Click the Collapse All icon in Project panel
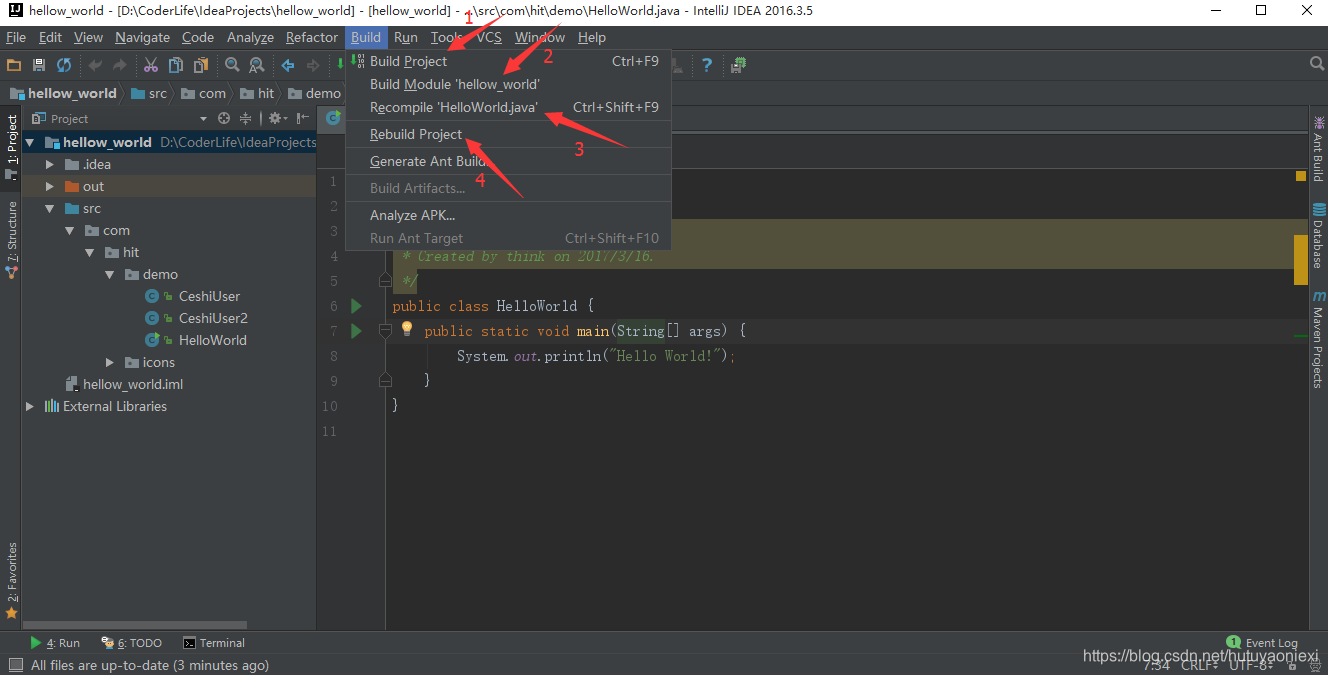 [x=245, y=118]
